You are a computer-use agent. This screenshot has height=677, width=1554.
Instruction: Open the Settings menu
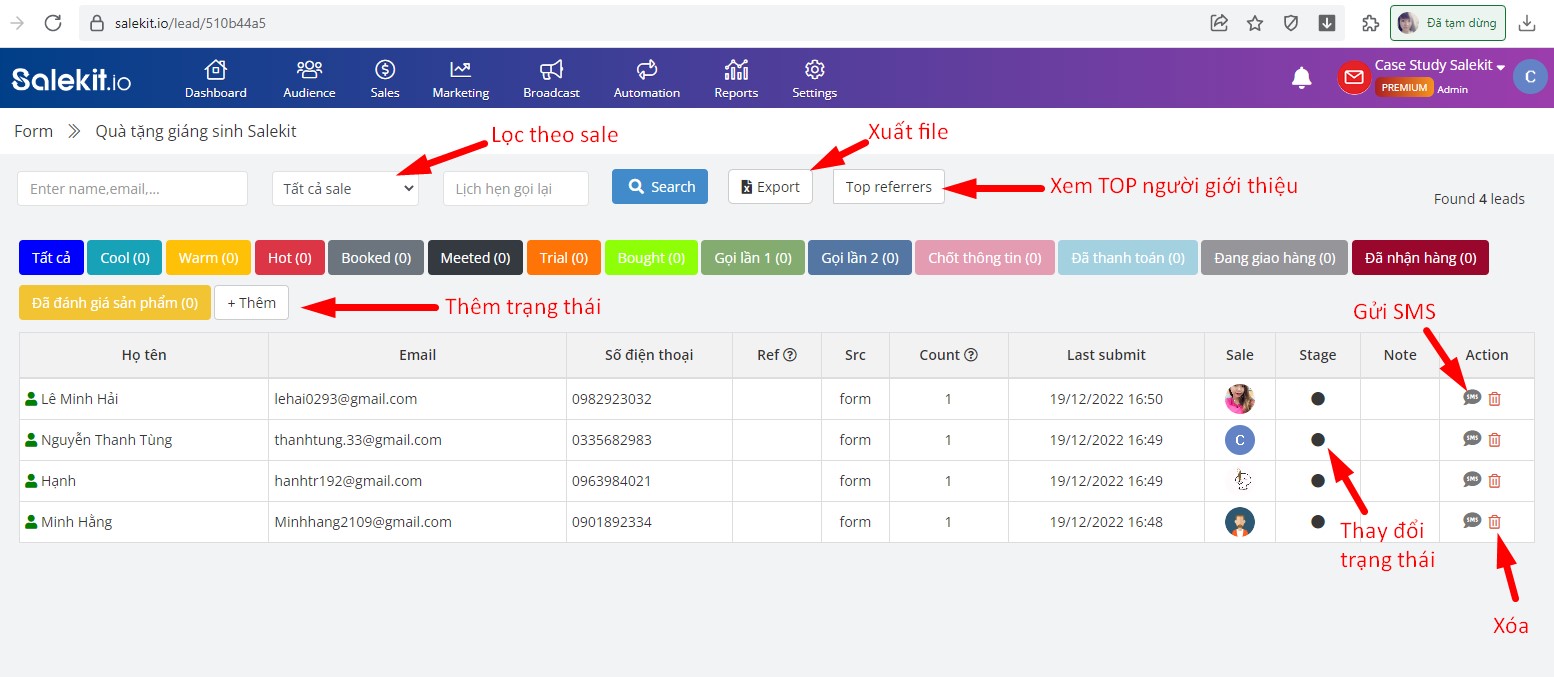(814, 79)
